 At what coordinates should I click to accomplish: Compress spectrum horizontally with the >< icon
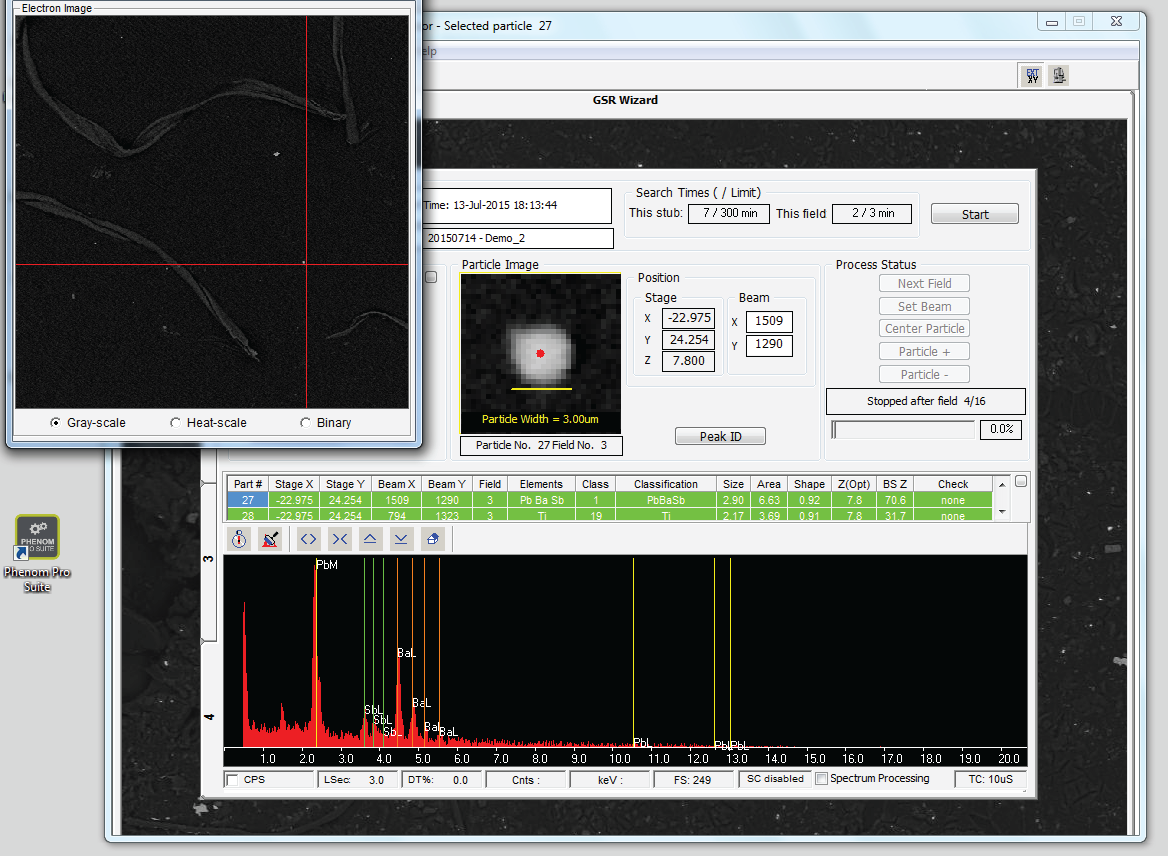click(x=340, y=539)
